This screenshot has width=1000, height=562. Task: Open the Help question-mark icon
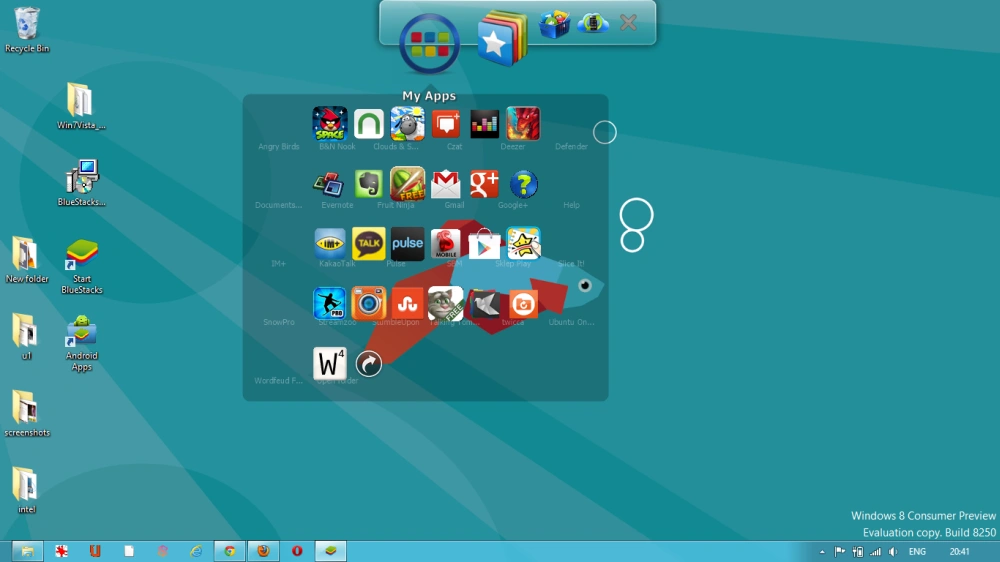[x=524, y=184]
